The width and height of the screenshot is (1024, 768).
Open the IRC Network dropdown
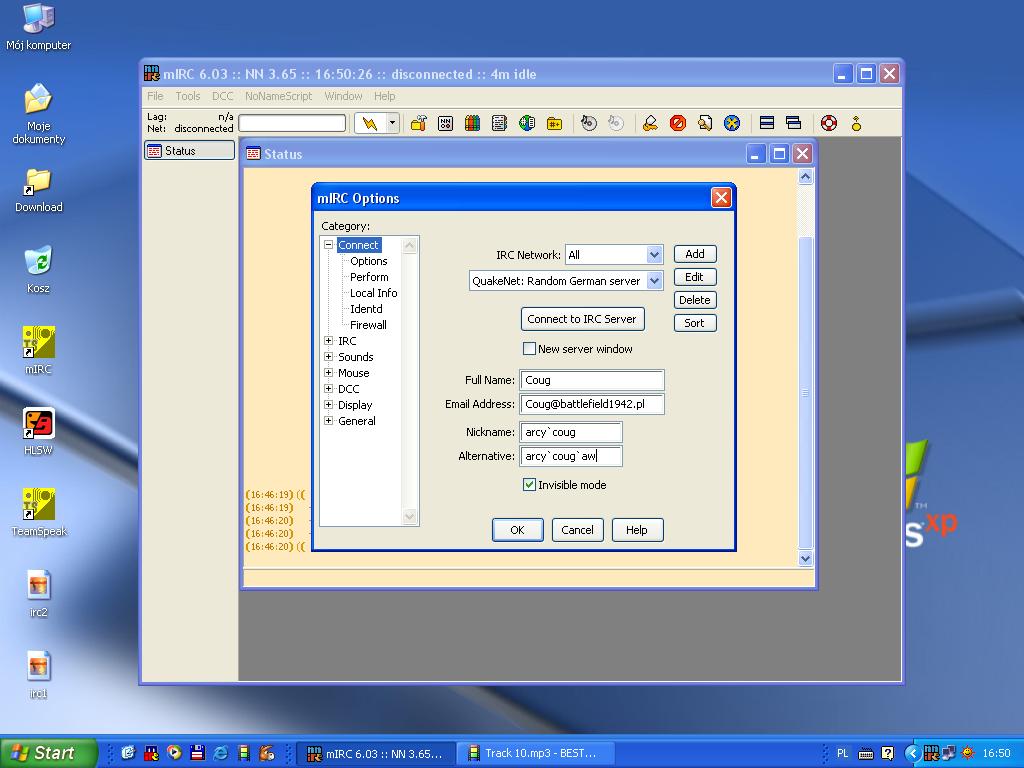tap(654, 255)
